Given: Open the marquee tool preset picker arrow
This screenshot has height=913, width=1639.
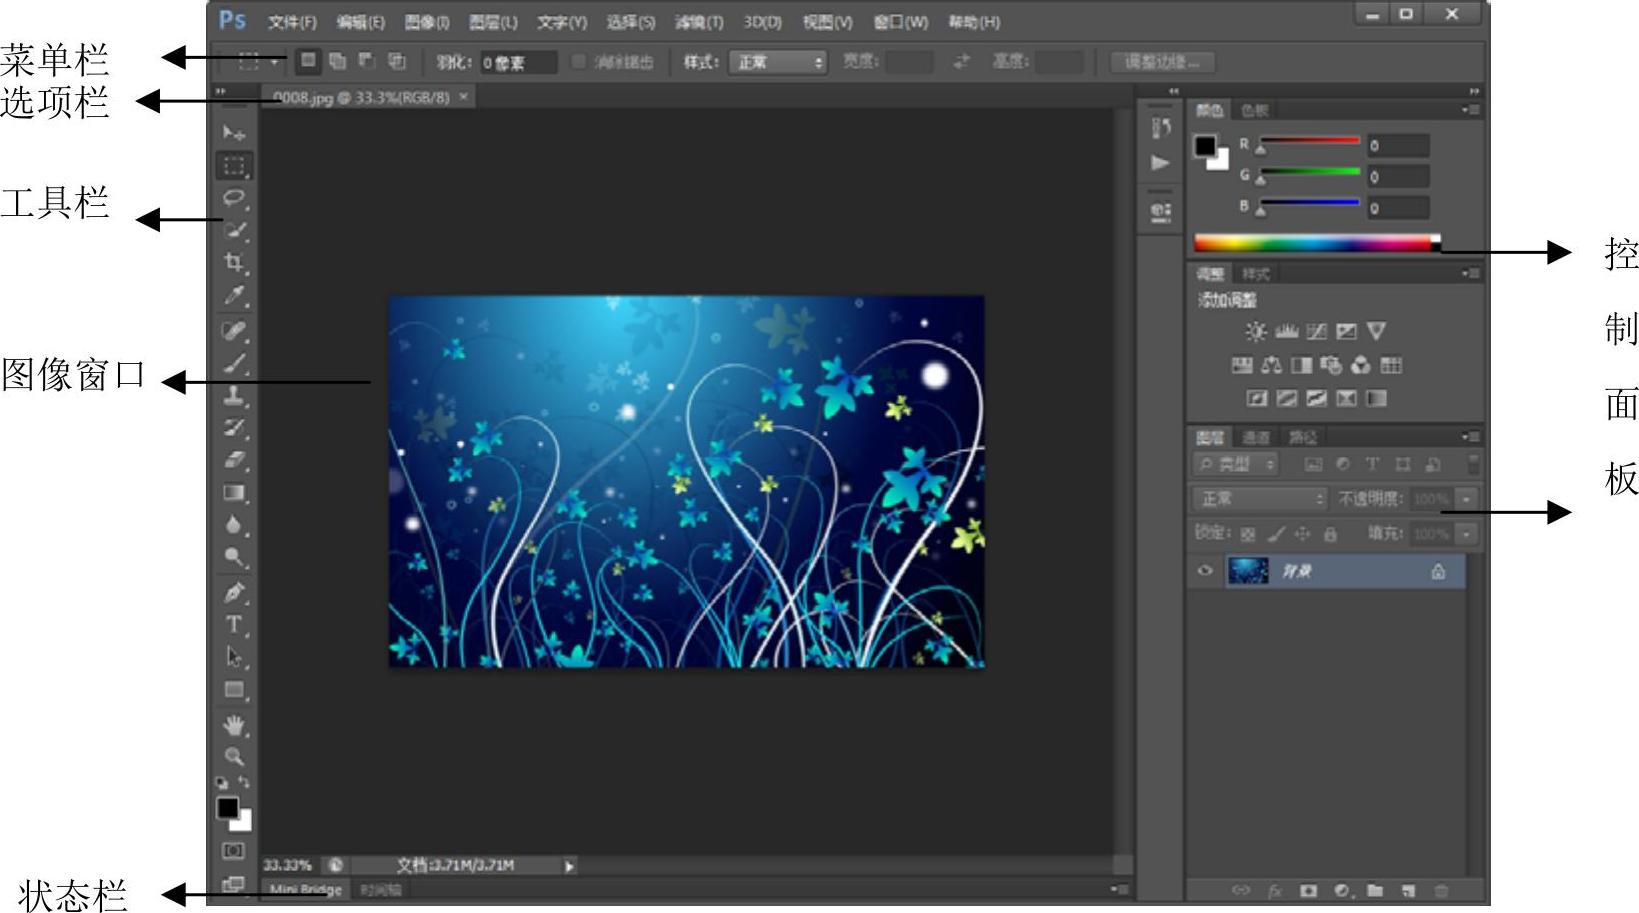Looking at the screenshot, I should pos(274,62).
